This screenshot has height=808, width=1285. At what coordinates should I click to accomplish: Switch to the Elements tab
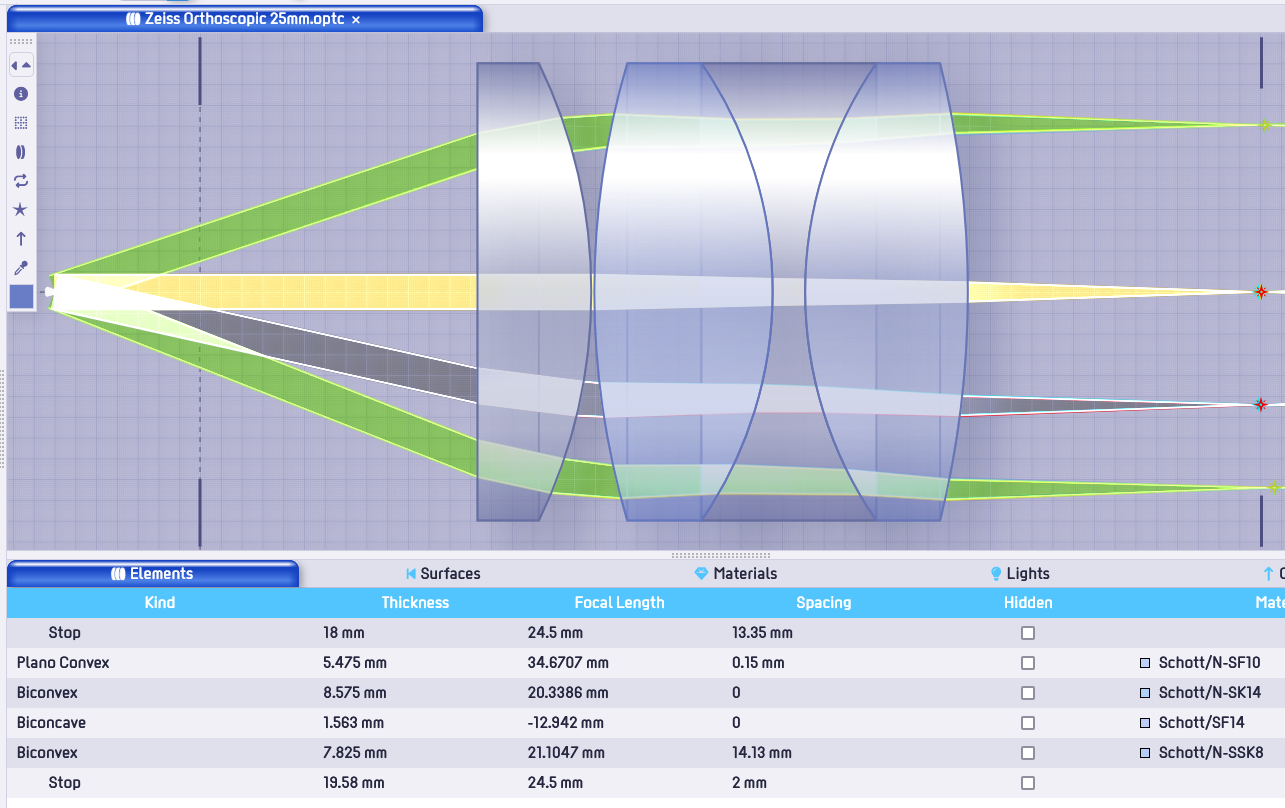[153, 574]
